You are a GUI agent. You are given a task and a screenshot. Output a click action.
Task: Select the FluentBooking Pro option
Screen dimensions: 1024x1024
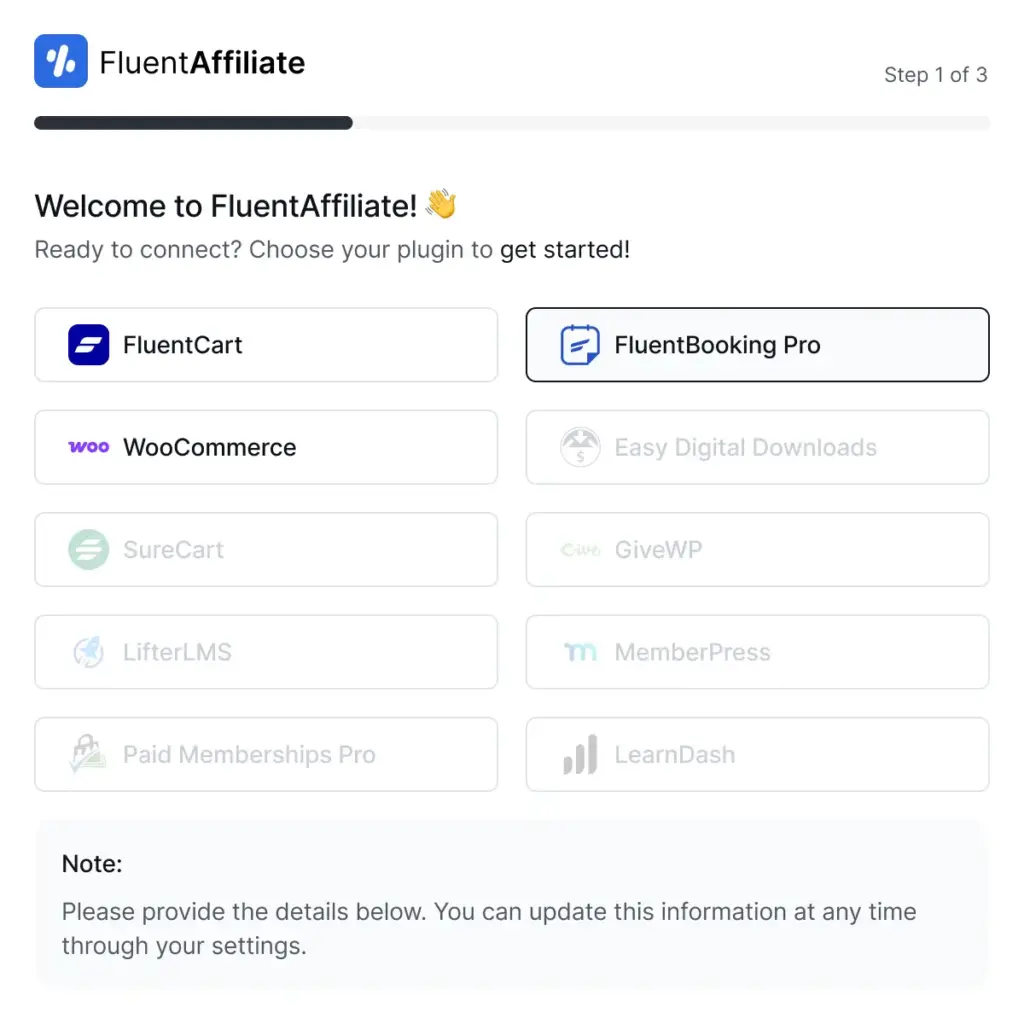[x=758, y=345]
